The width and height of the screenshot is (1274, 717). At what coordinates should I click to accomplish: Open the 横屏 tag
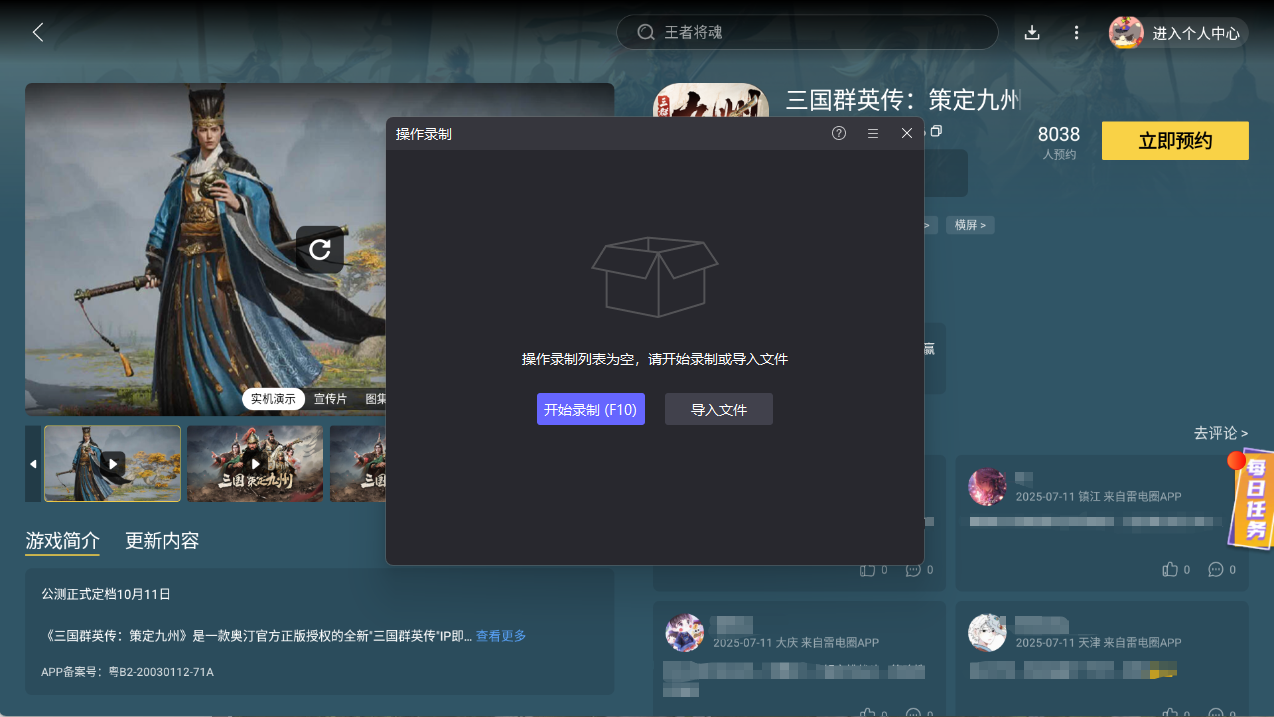(x=969, y=225)
